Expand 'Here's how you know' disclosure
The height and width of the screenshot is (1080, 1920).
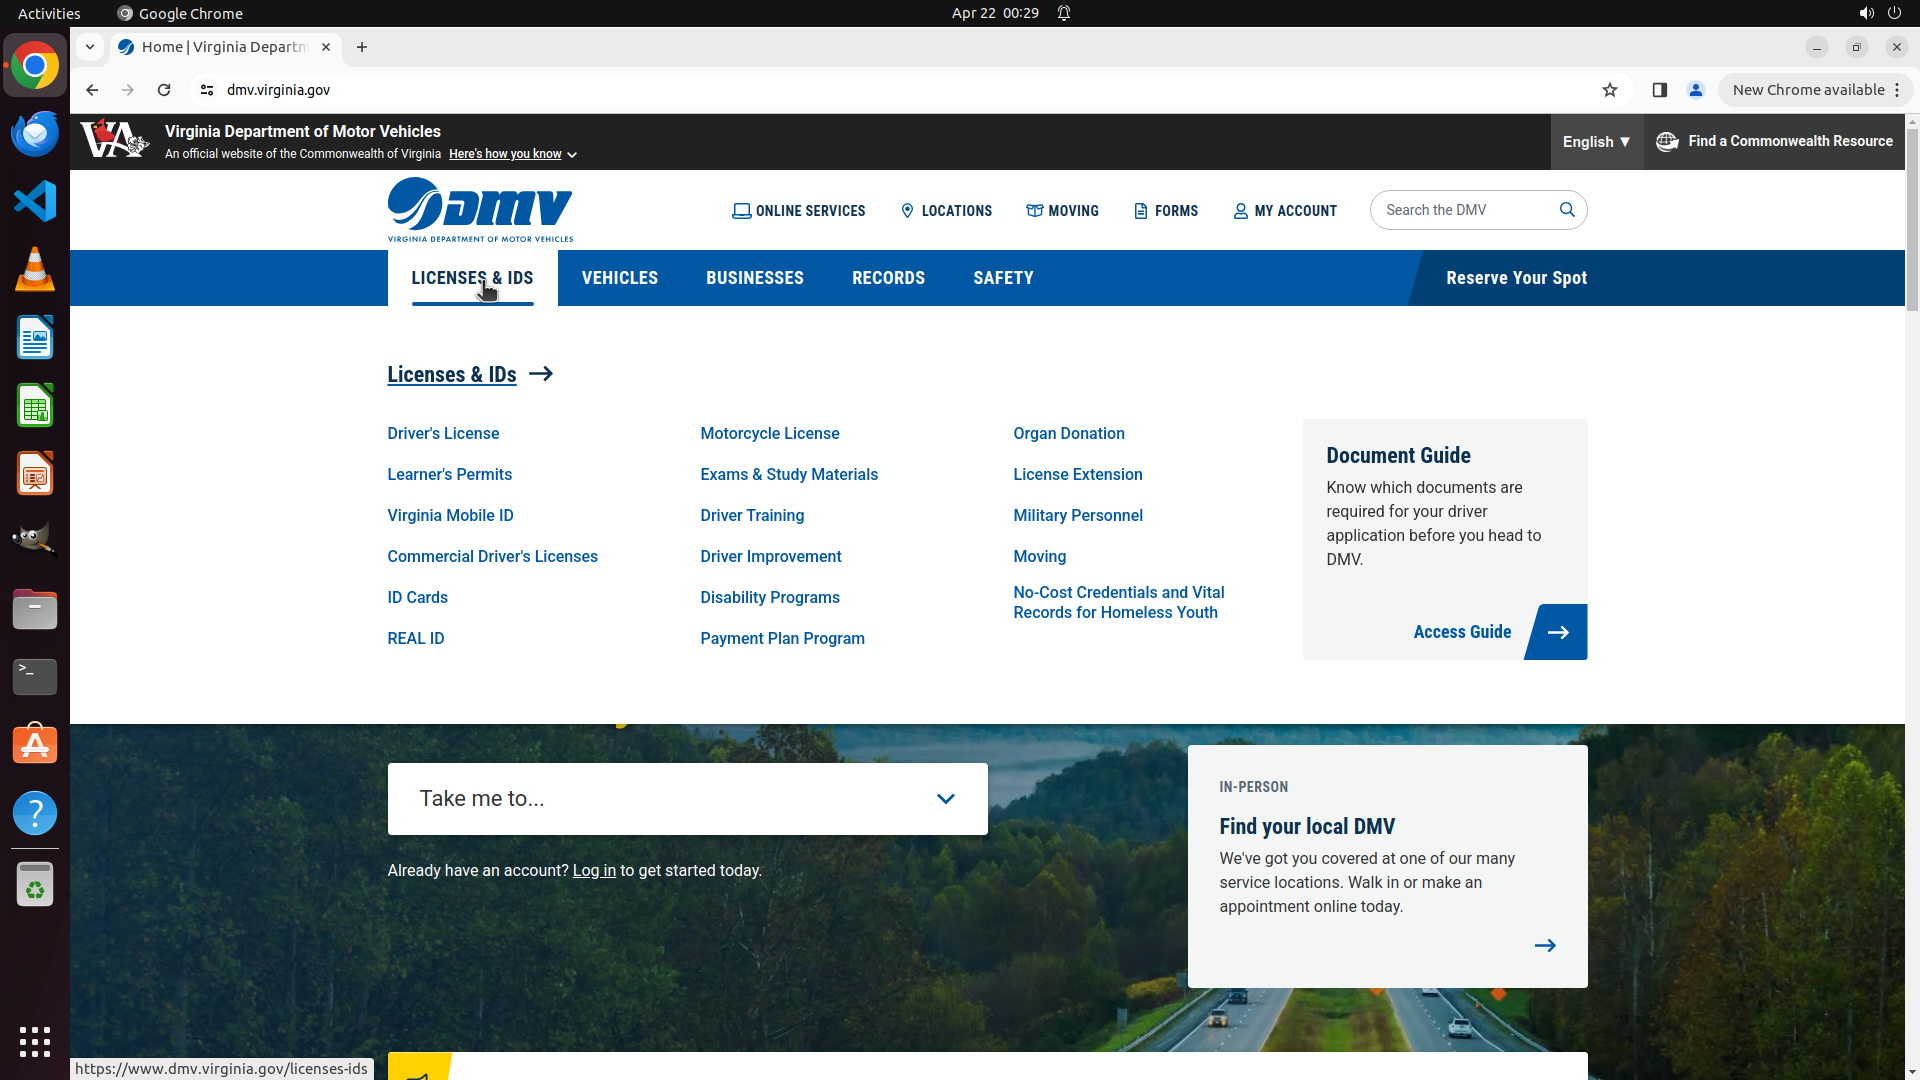512,154
